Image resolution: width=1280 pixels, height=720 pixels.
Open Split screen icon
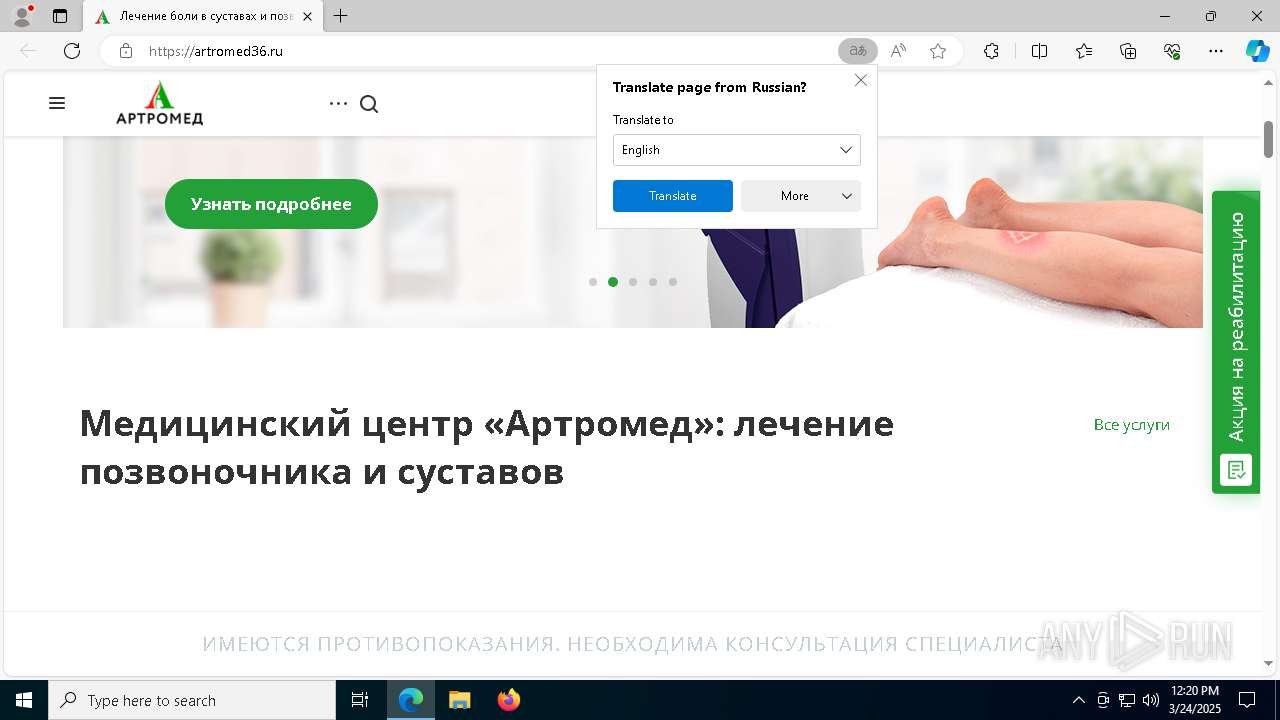[x=1039, y=51]
